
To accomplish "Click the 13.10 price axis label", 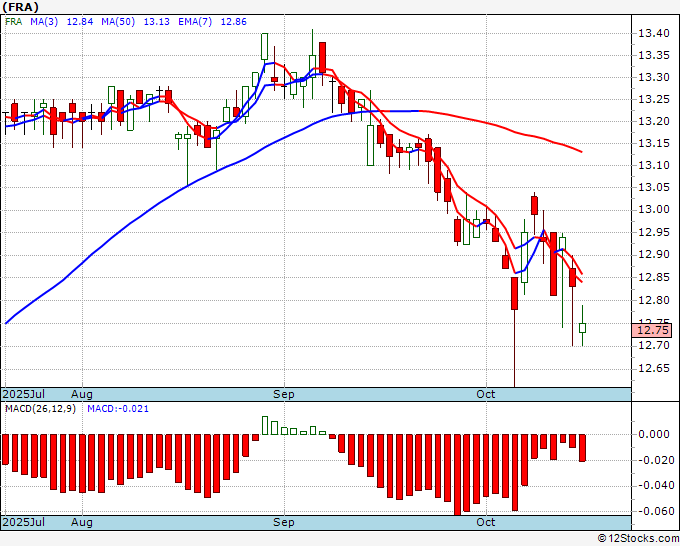I will point(654,165).
